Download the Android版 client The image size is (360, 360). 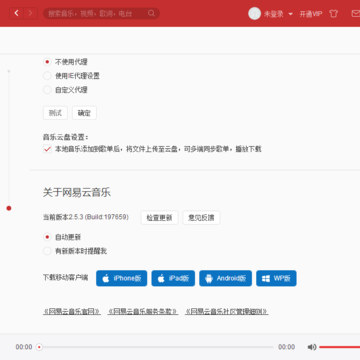click(x=226, y=278)
